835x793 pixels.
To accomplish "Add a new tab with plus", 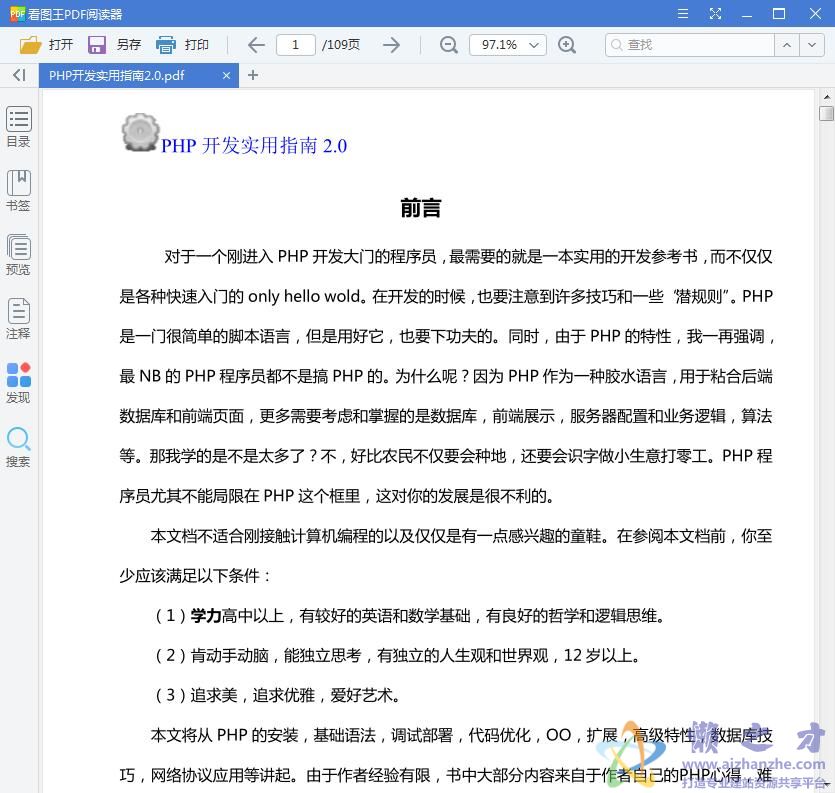I will 253,75.
